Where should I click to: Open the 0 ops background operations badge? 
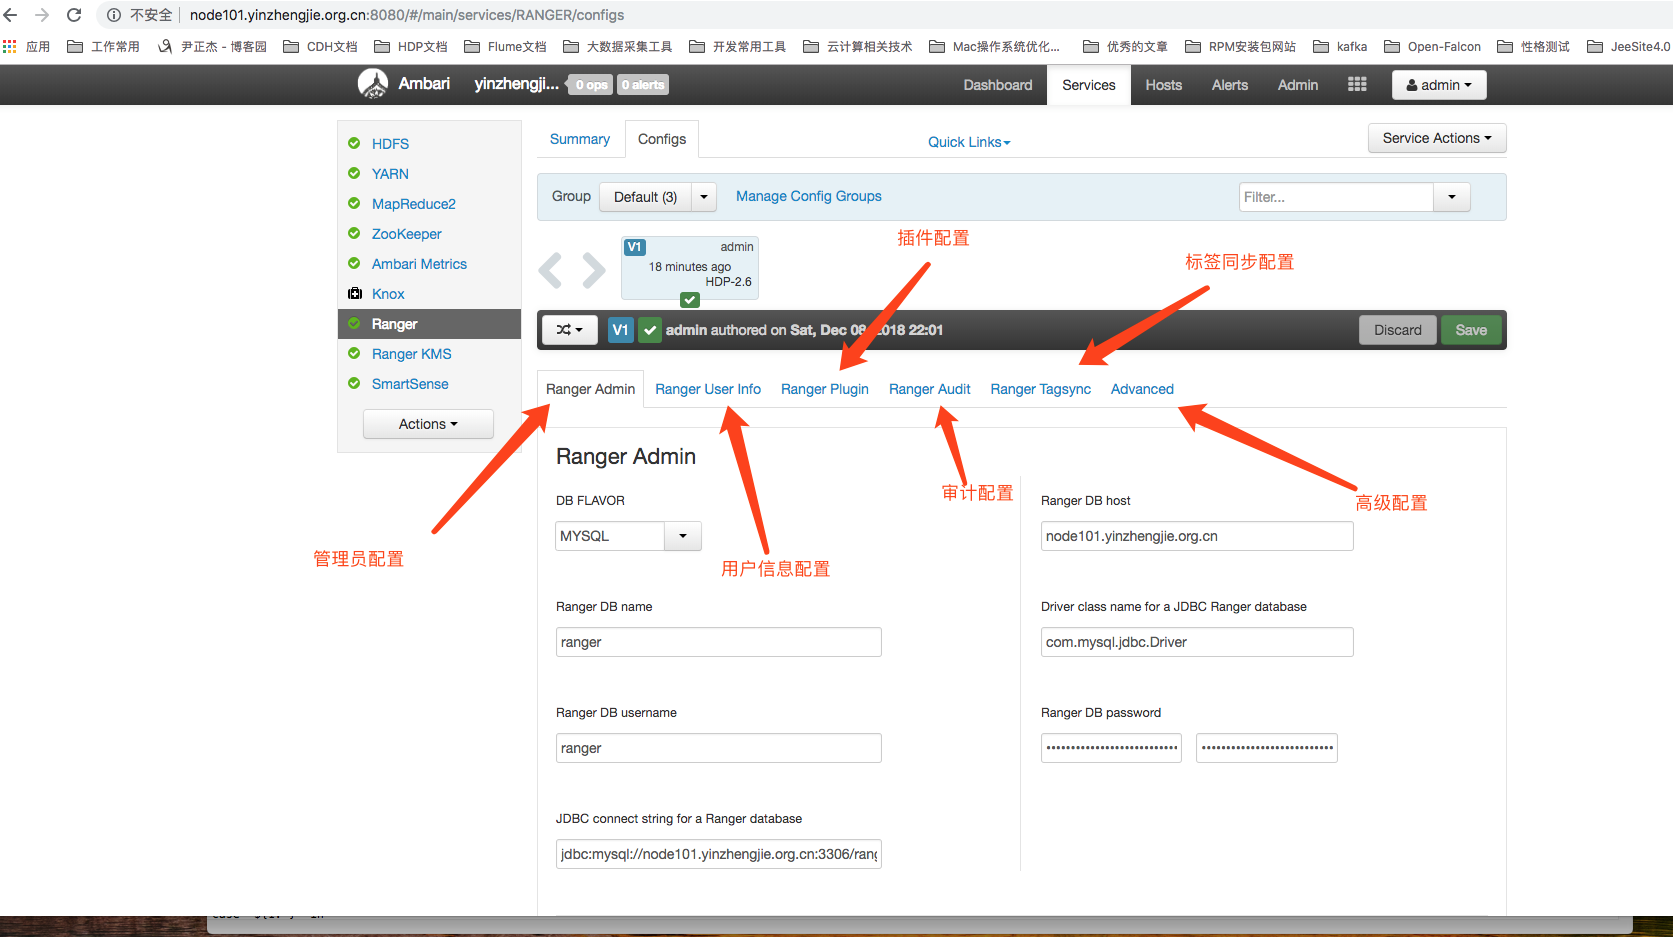click(x=592, y=85)
